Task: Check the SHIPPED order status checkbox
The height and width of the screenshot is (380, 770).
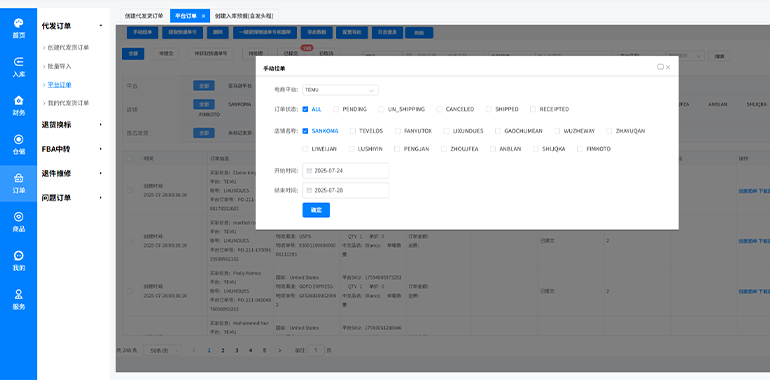Action: click(x=489, y=109)
